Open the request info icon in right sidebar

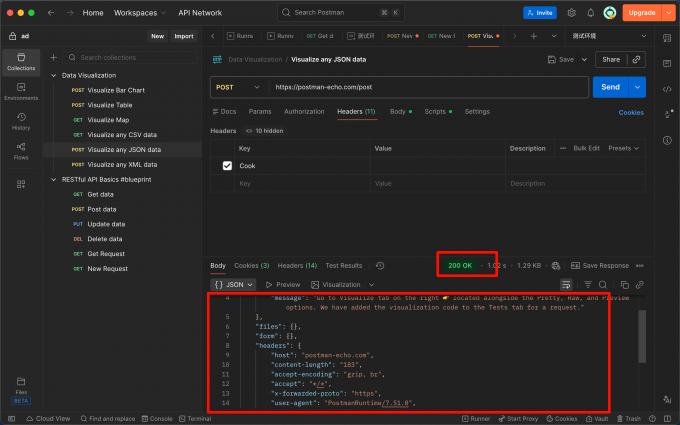pos(667,140)
